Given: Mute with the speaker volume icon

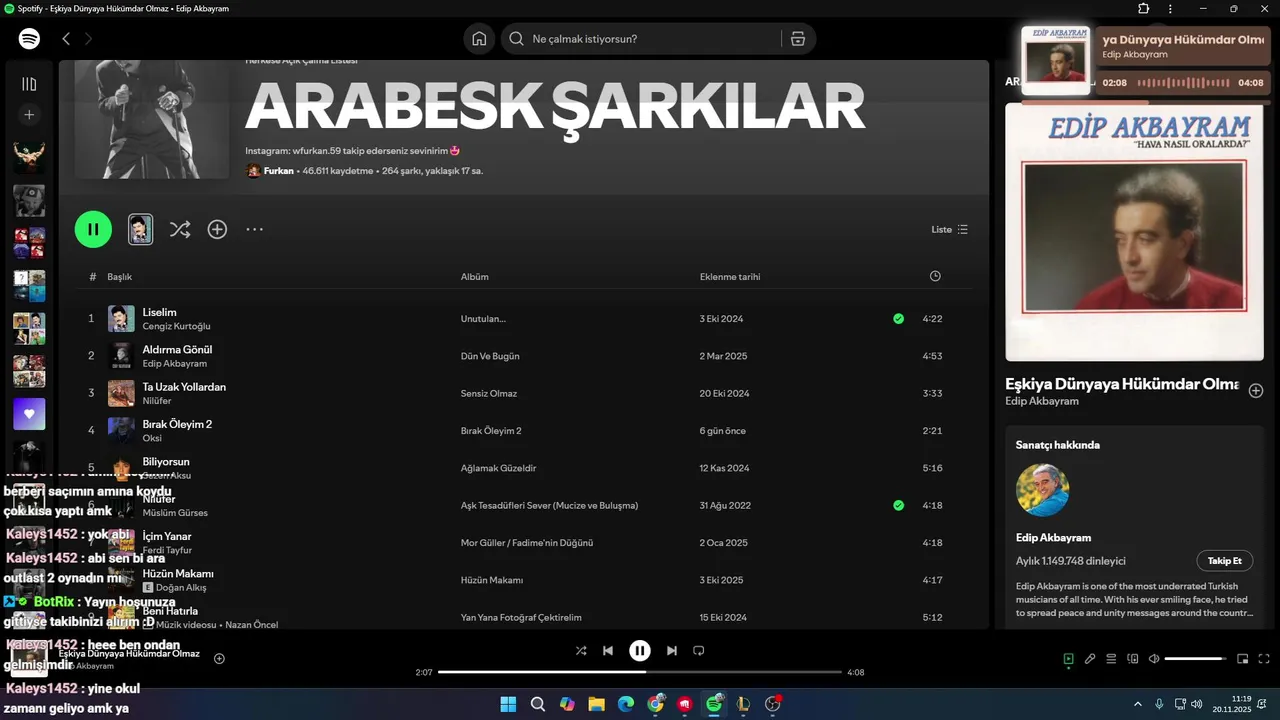Looking at the screenshot, I should [1154, 659].
